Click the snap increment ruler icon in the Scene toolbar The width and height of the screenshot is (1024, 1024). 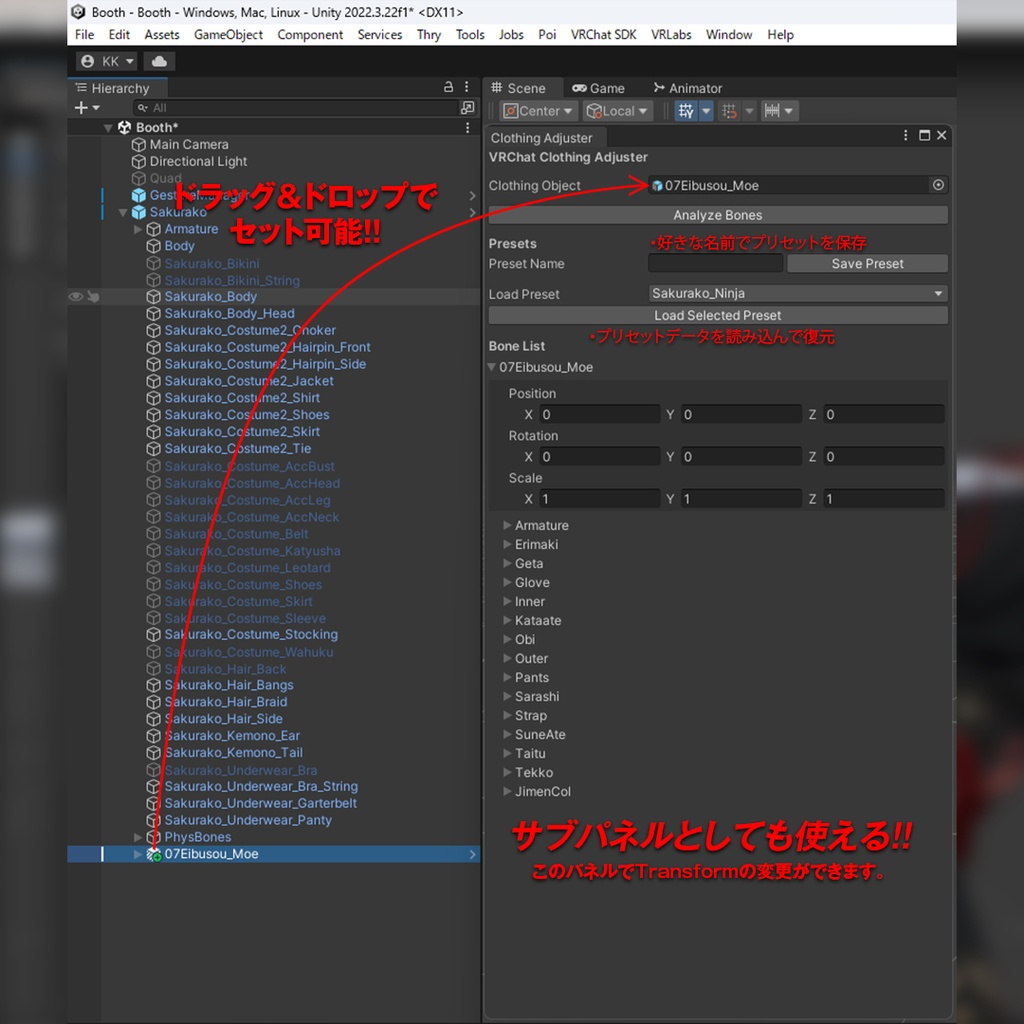point(773,111)
